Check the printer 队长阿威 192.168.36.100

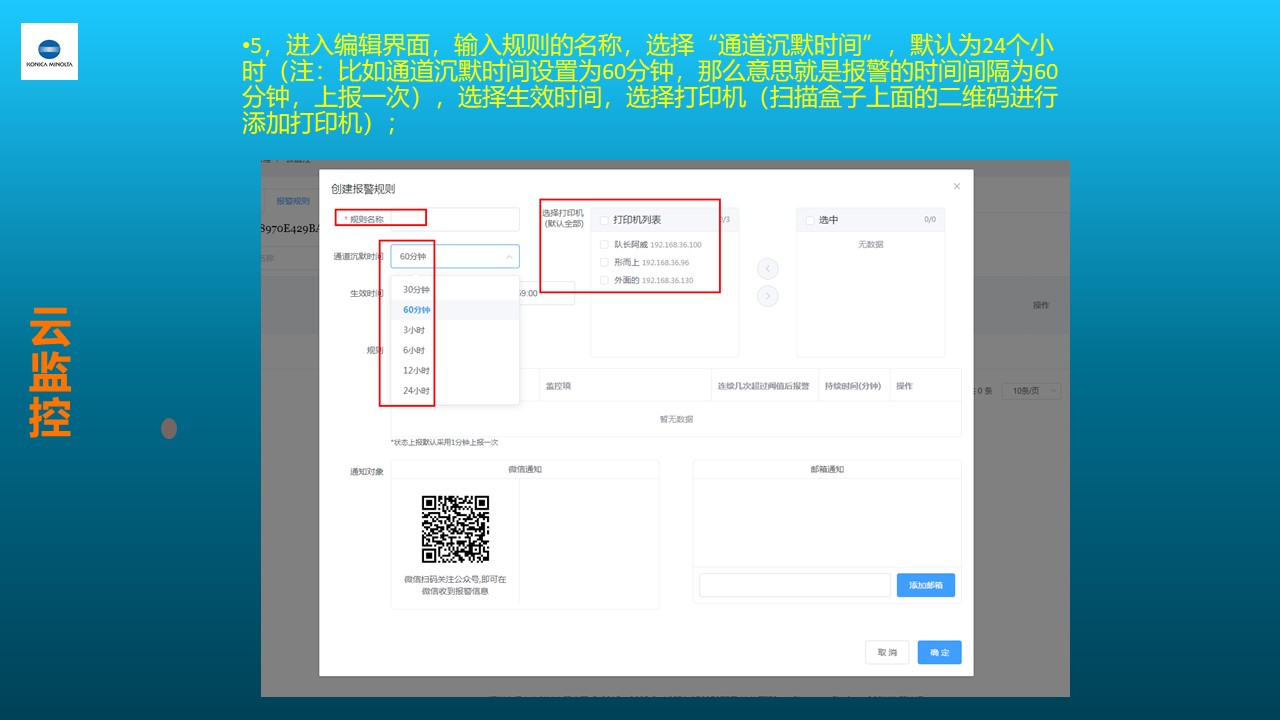(604, 245)
